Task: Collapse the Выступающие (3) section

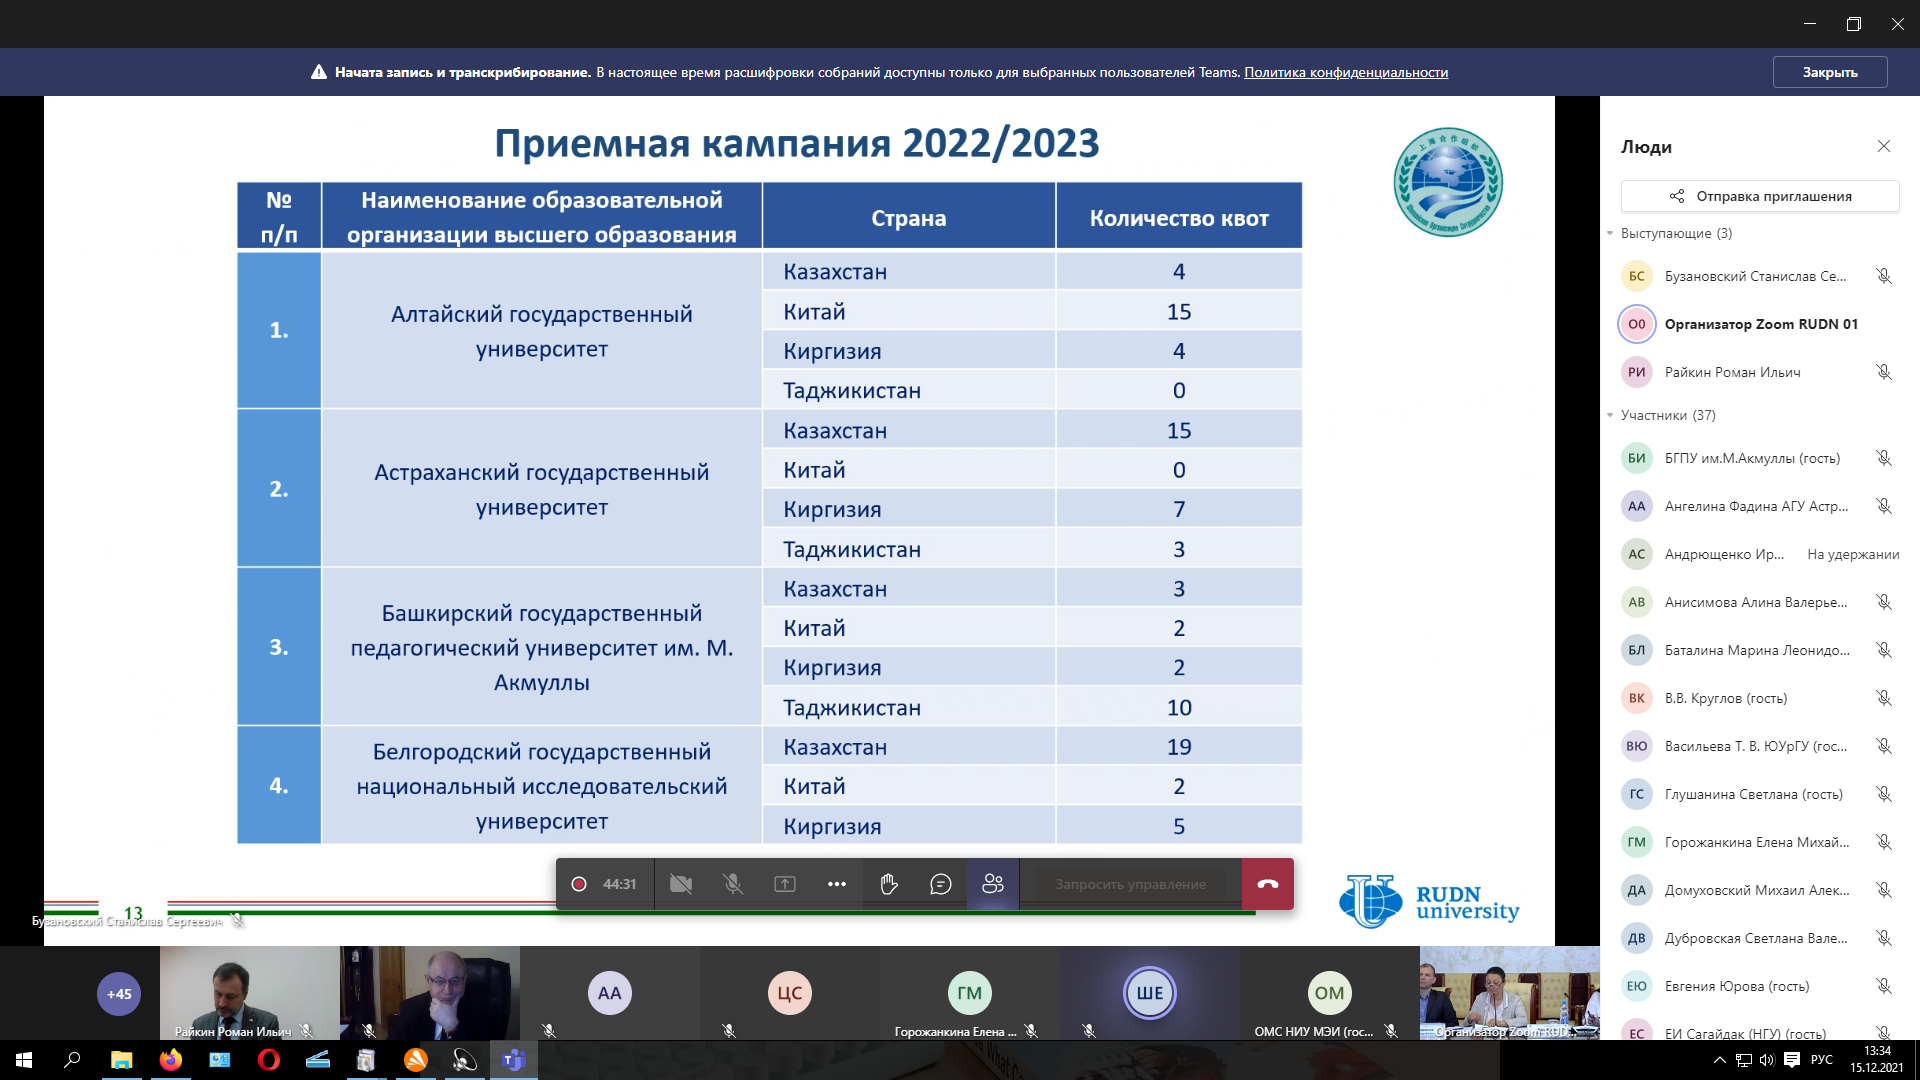Action: [1611, 233]
